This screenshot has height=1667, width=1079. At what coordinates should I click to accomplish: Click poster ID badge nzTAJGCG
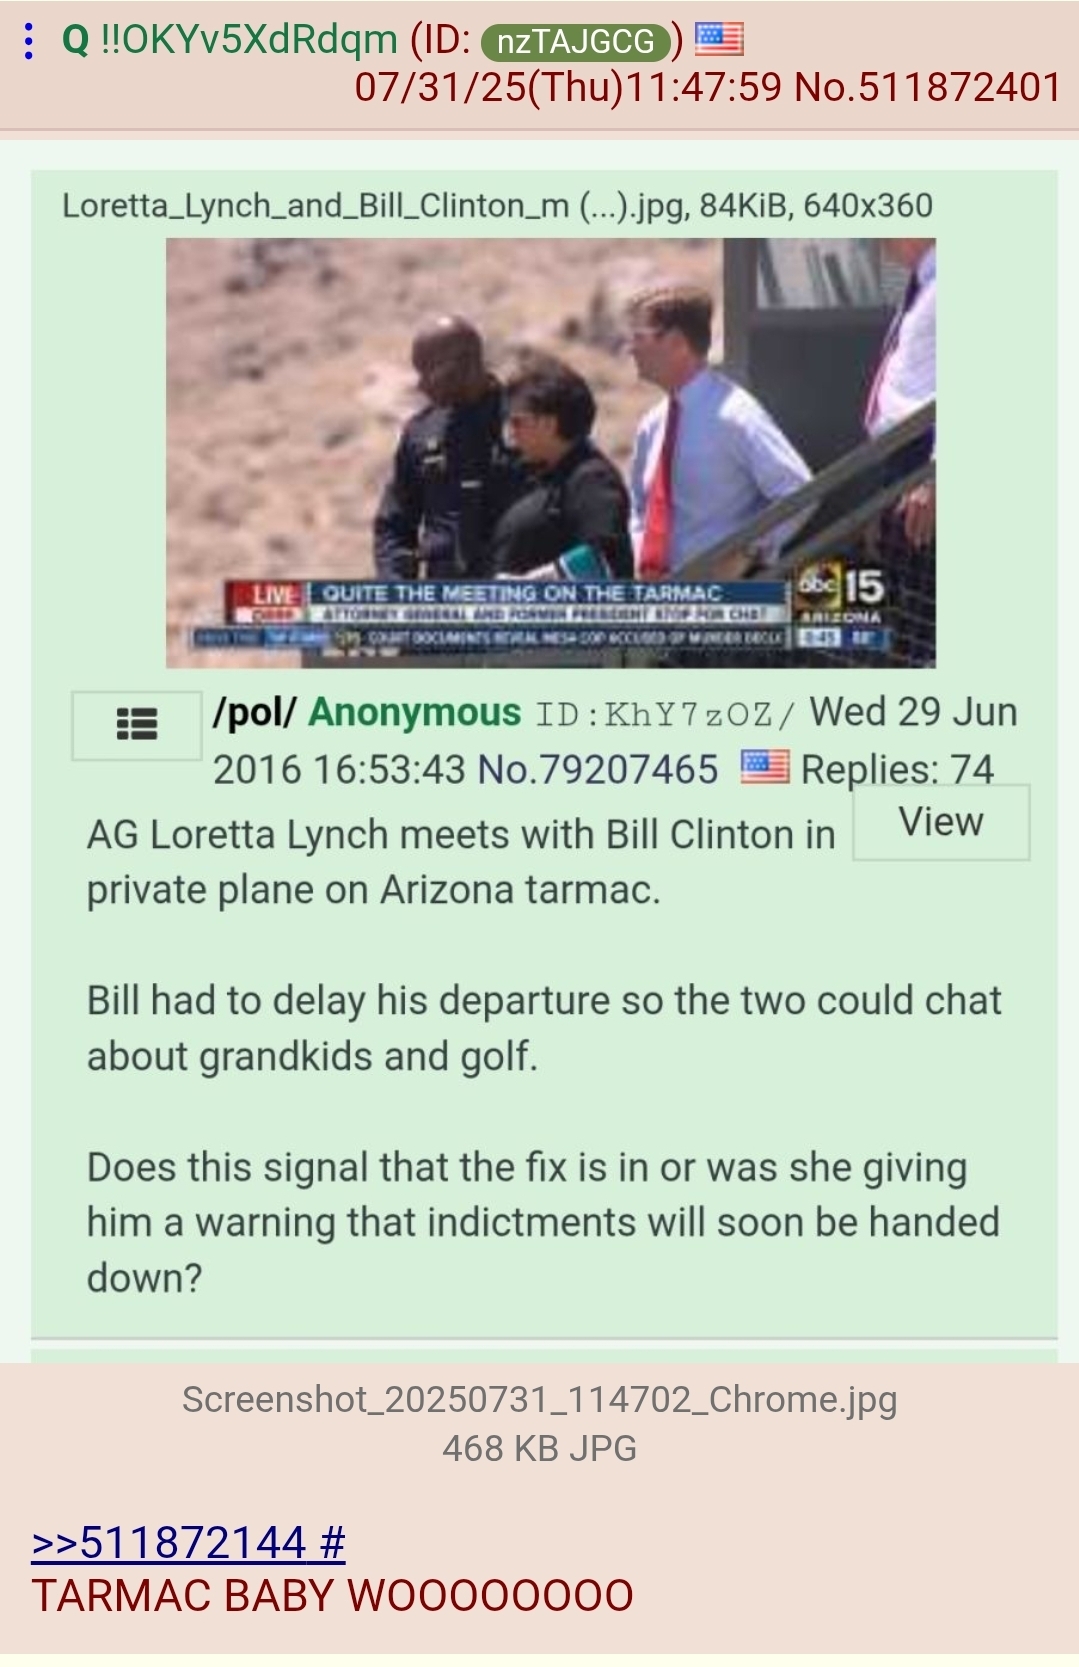[x=575, y=41]
